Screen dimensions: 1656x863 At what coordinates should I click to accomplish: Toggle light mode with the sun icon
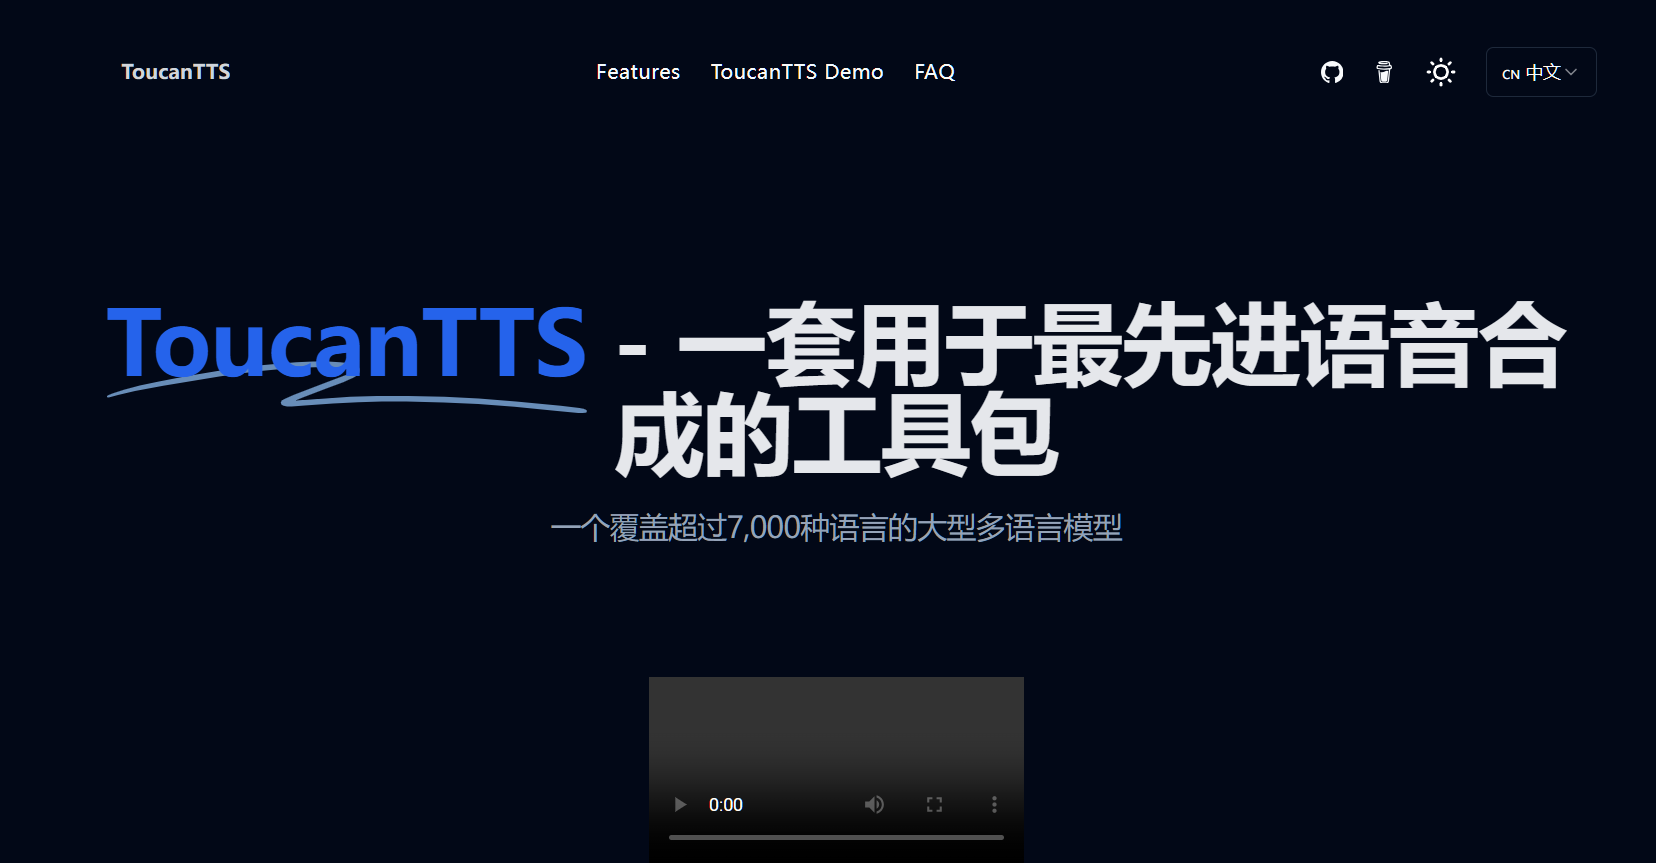pos(1440,72)
